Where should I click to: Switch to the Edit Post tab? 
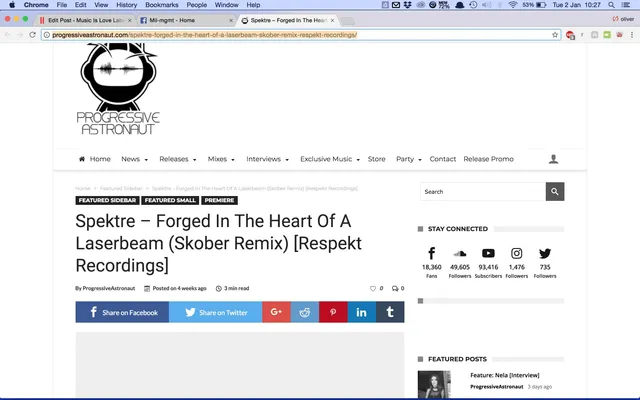pyautogui.click(x=84, y=20)
